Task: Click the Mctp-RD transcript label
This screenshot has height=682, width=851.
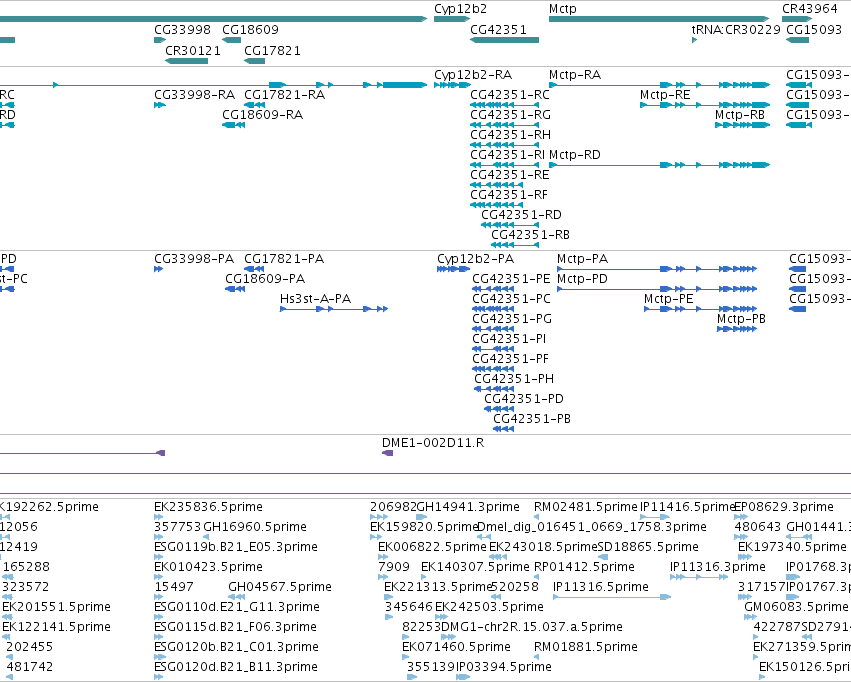Action: coord(575,155)
